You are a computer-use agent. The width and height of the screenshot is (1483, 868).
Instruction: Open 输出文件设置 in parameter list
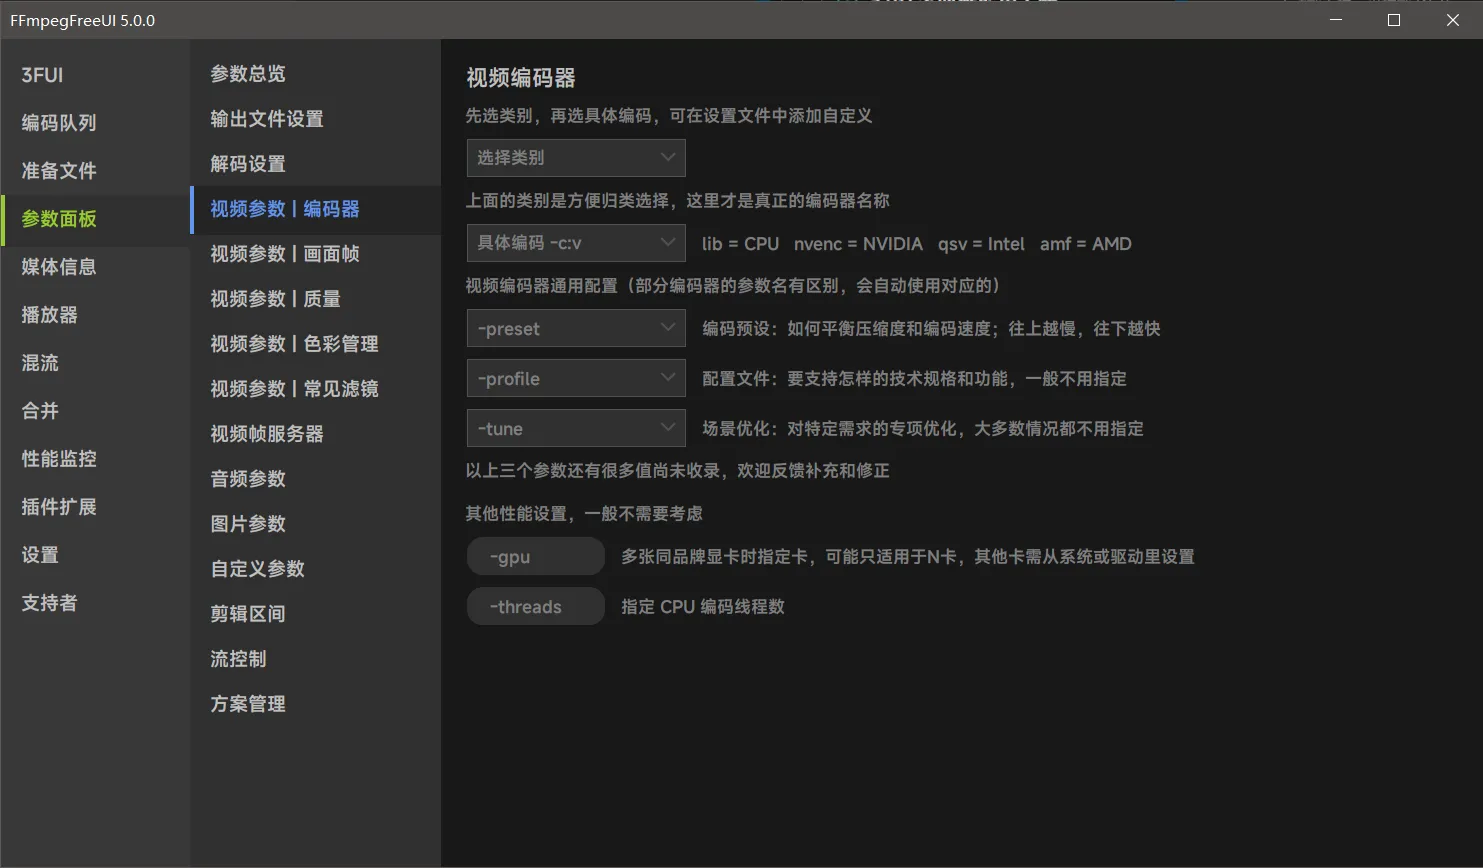tap(267, 119)
